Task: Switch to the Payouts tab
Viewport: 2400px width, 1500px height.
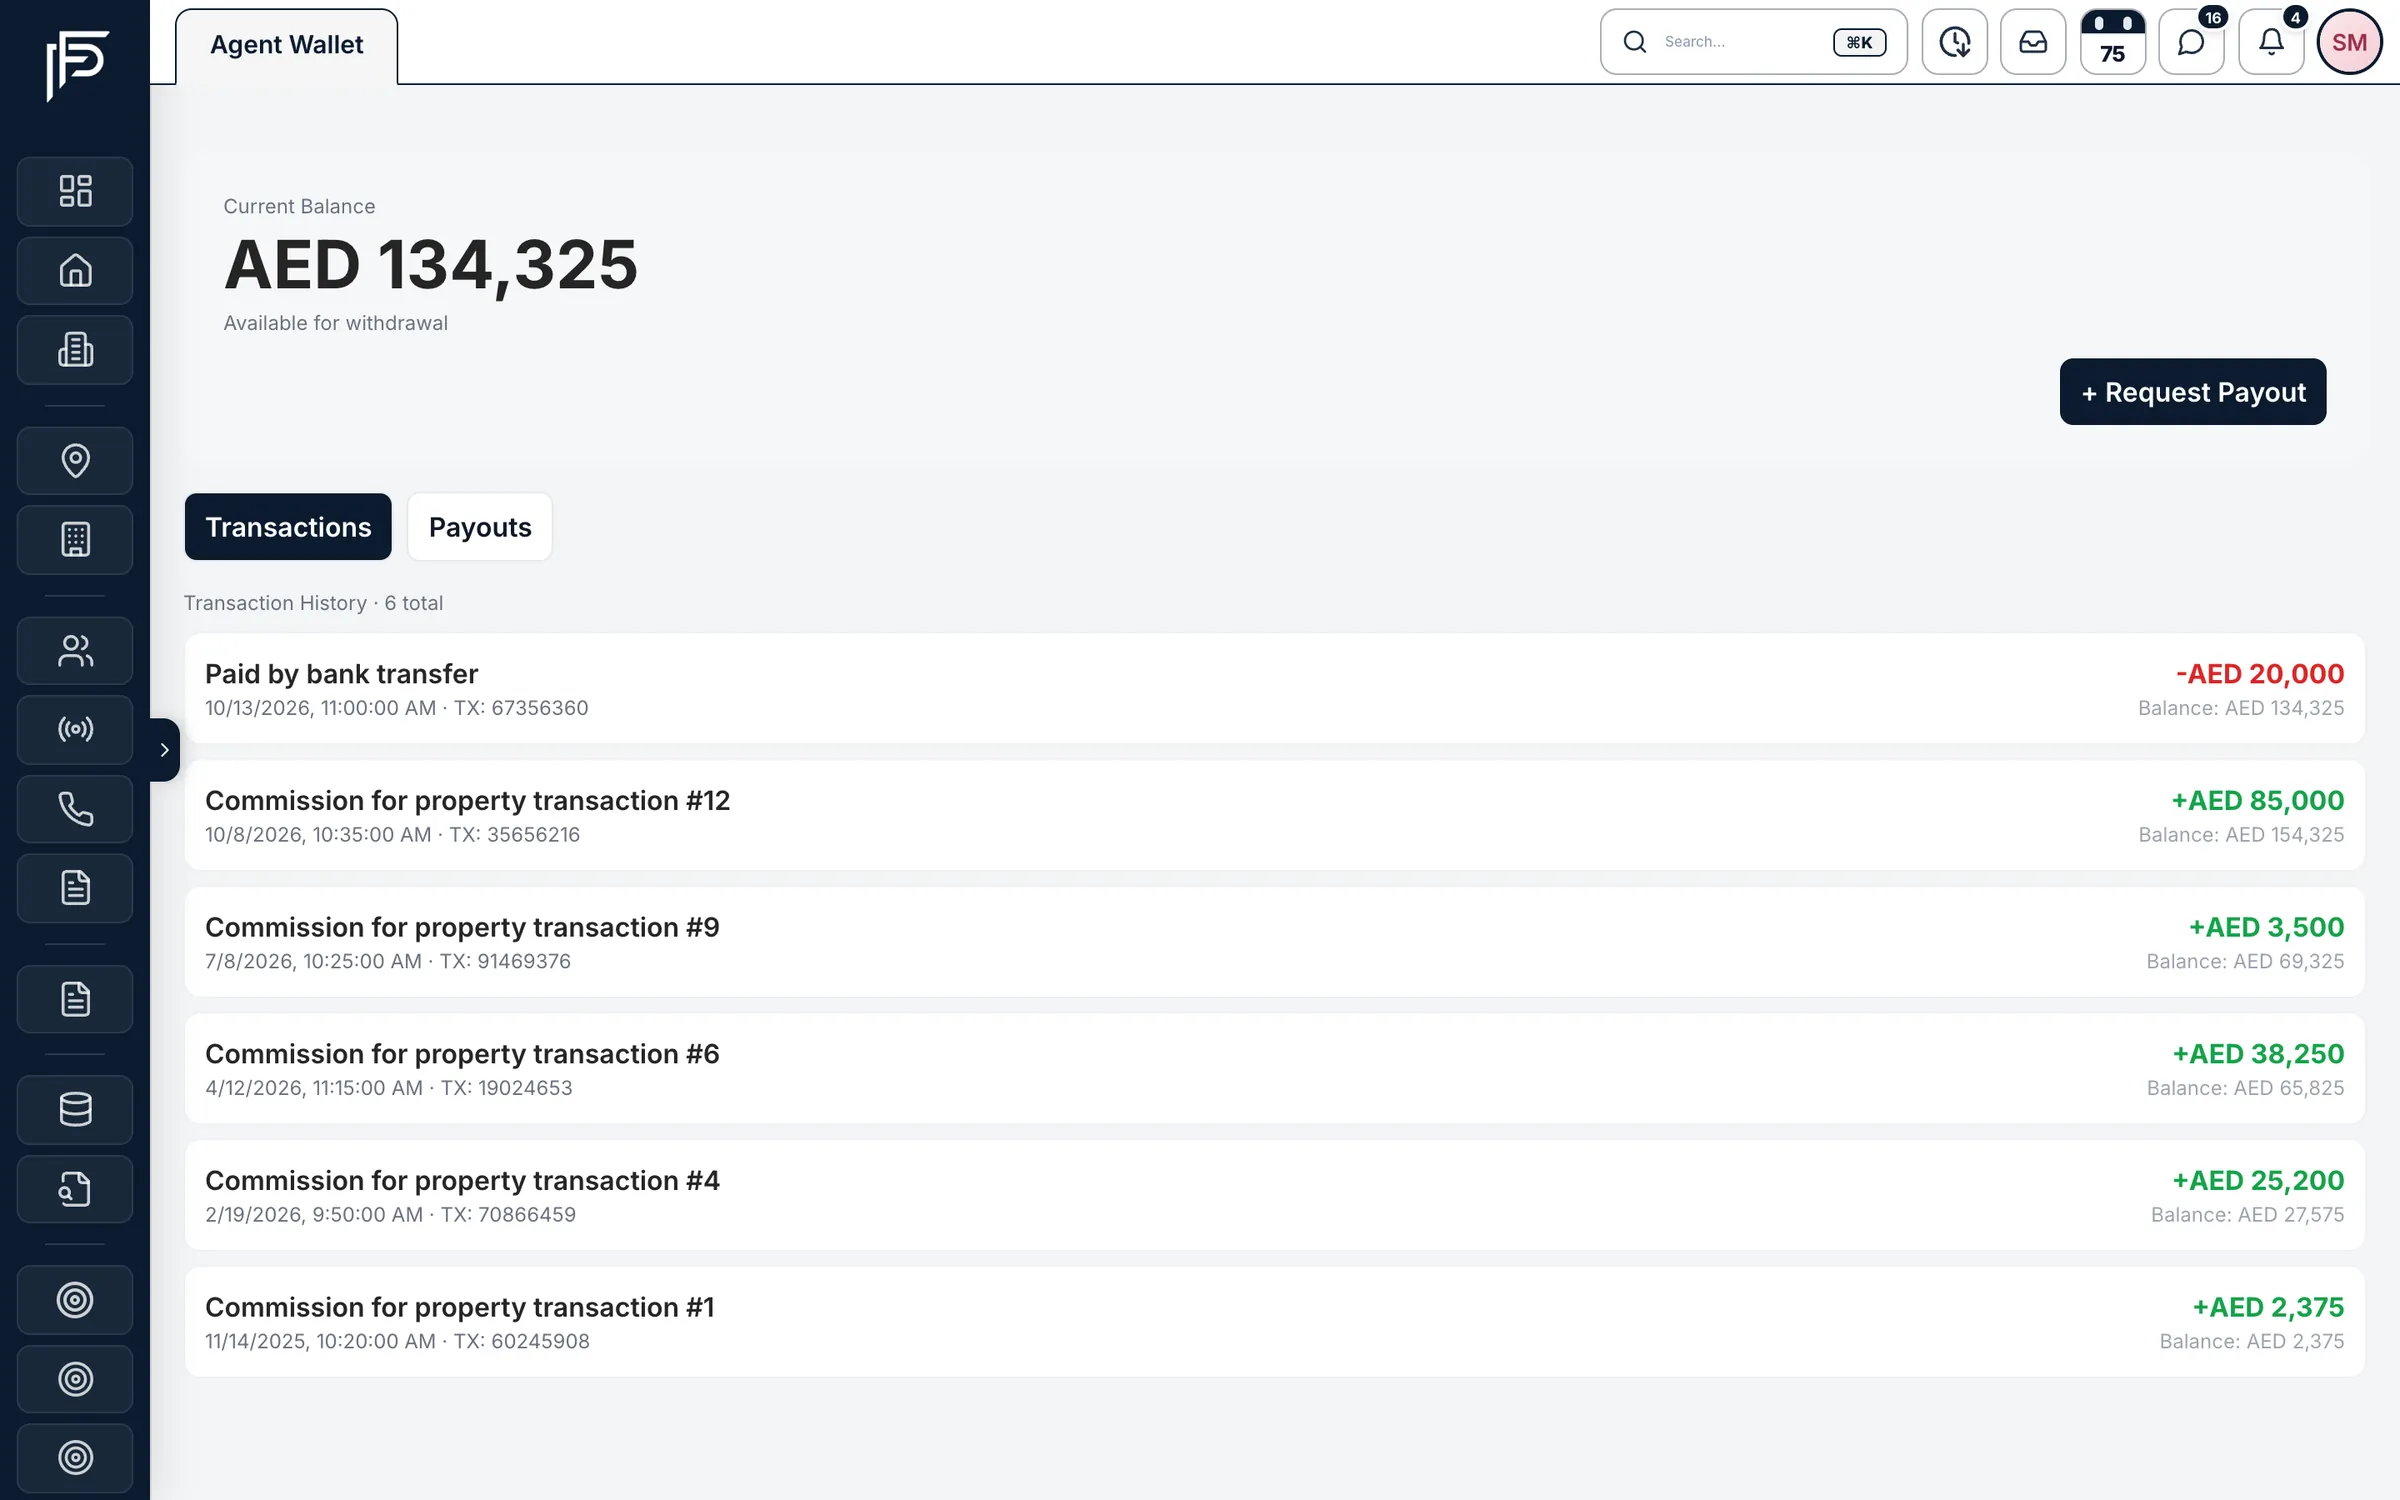Action: (x=480, y=527)
